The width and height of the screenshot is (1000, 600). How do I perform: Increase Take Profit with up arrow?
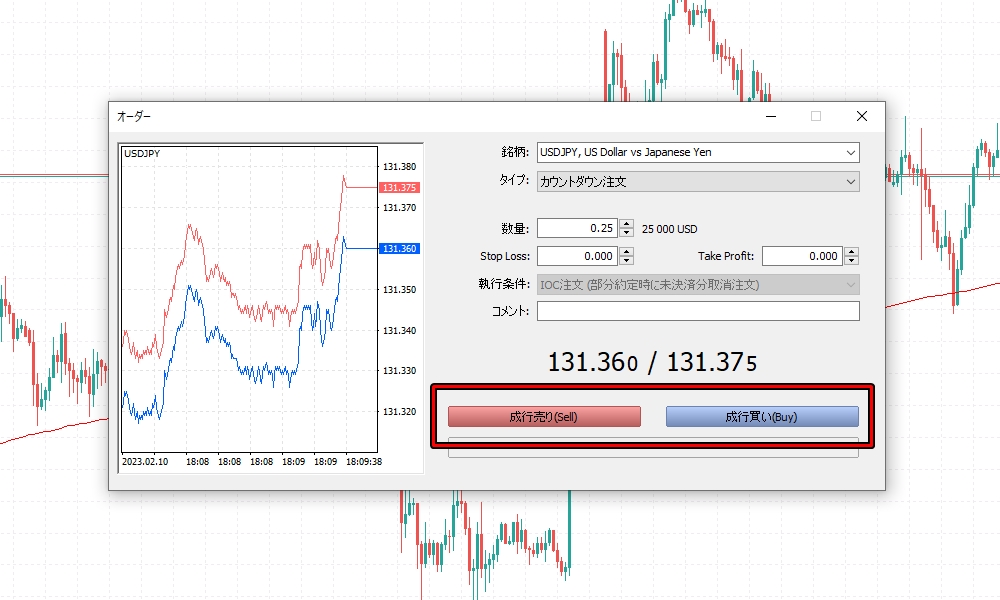pos(851,252)
